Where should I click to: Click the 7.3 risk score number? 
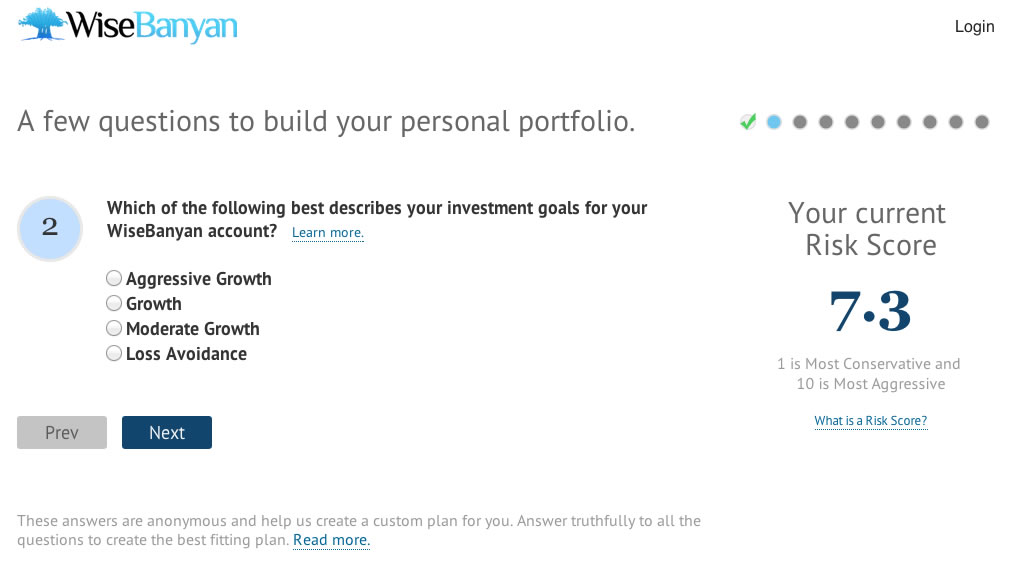(870, 311)
